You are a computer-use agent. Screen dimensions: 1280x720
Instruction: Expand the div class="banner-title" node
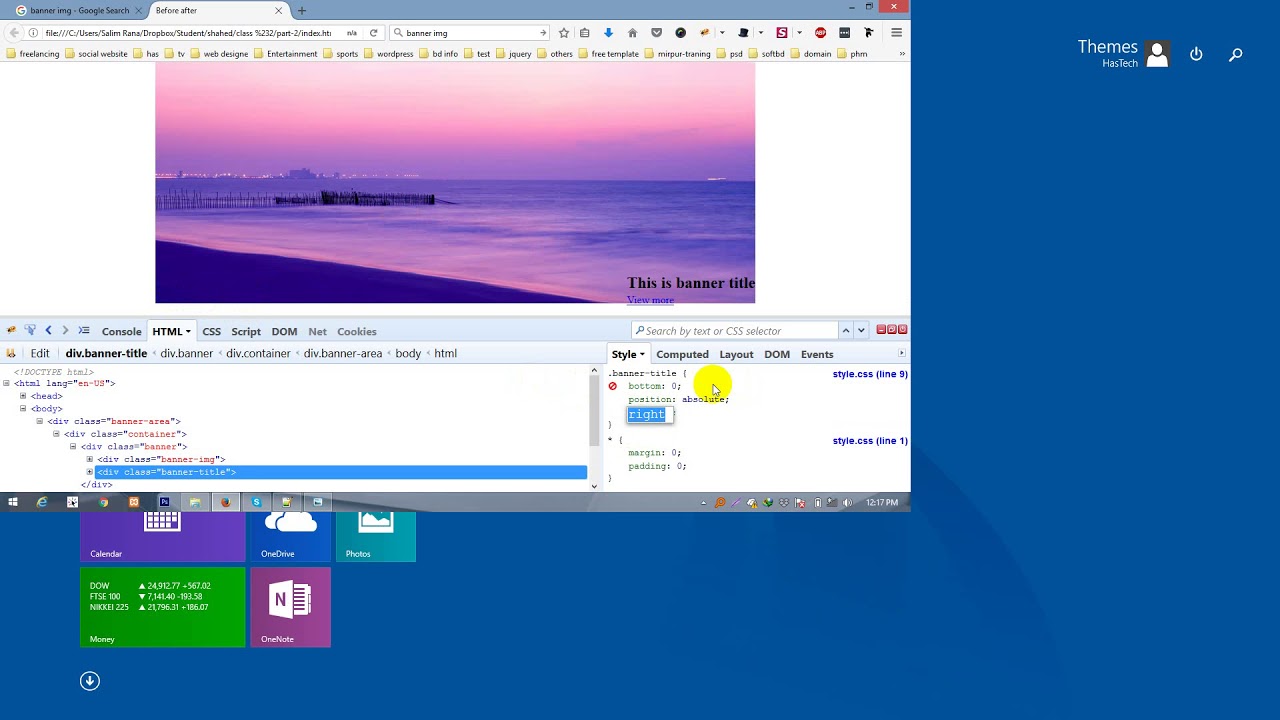coord(90,472)
